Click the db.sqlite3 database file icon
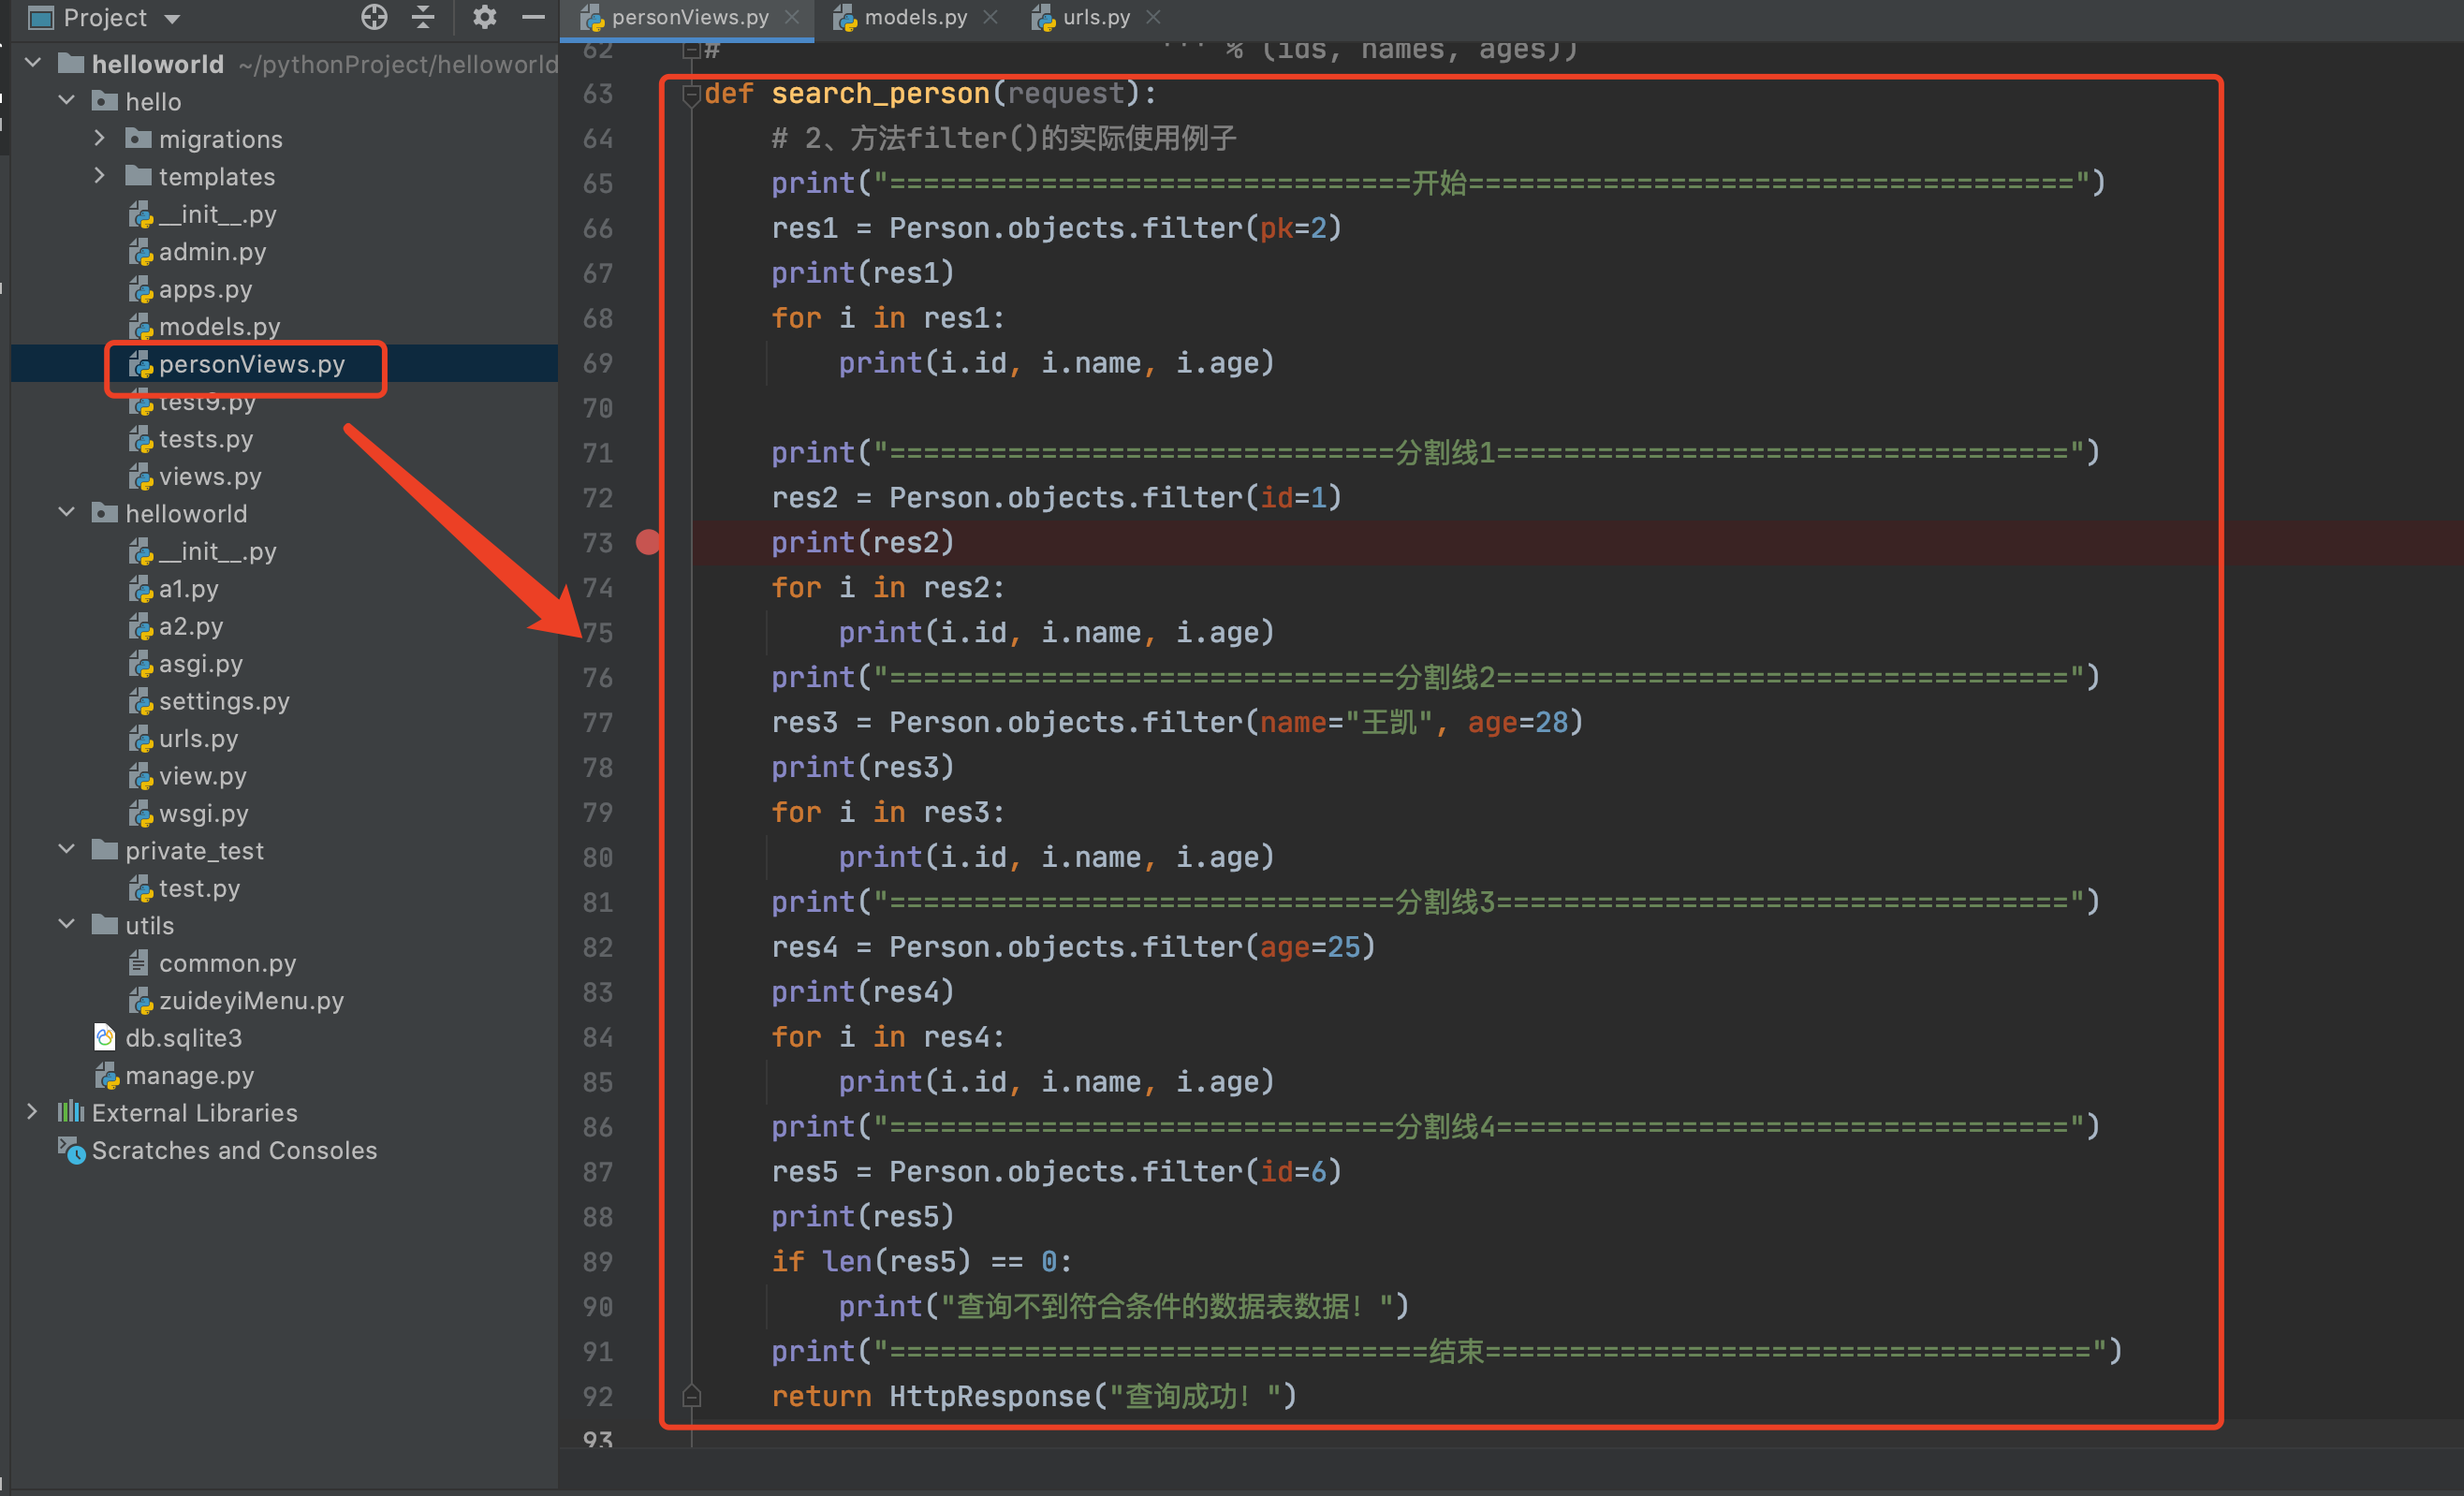2464x1496 pixels. 105,1038
